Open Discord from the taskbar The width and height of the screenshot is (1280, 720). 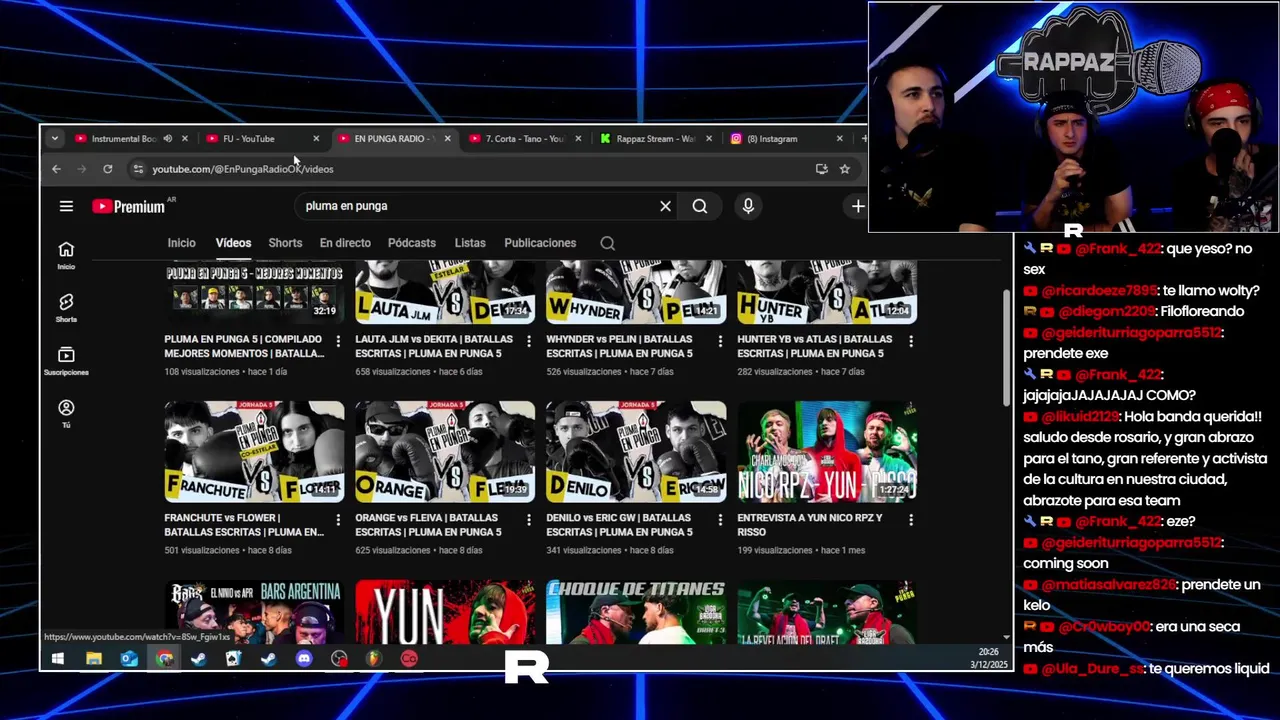click(x=304, y=659)
